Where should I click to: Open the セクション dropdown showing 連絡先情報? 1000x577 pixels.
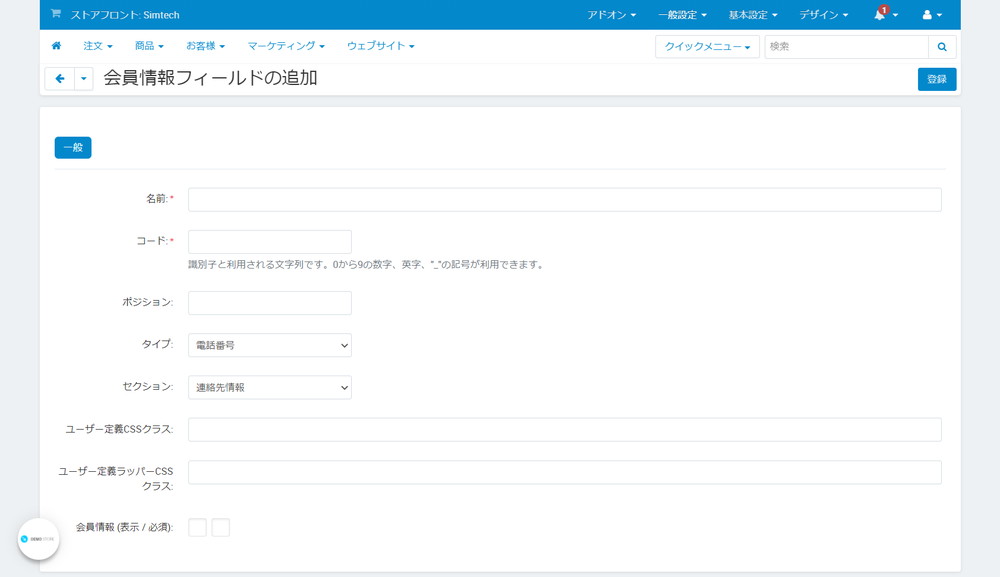pyautogui.click(x=270, y=387)
